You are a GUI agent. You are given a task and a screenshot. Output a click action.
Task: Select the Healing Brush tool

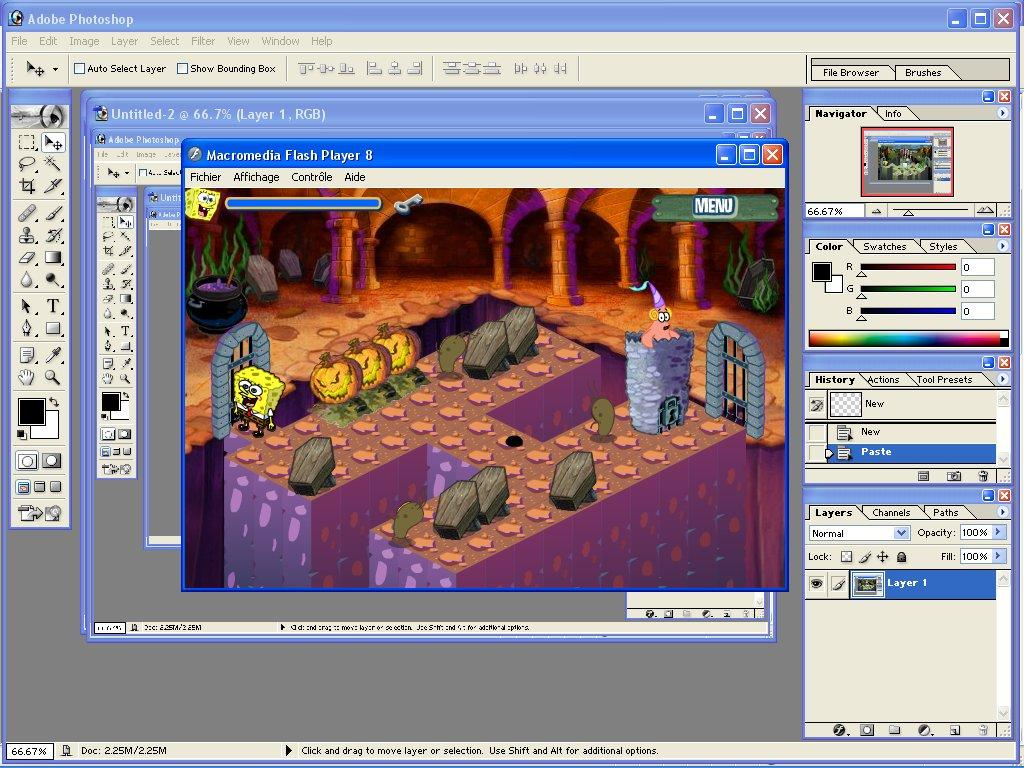click(27, 213)
